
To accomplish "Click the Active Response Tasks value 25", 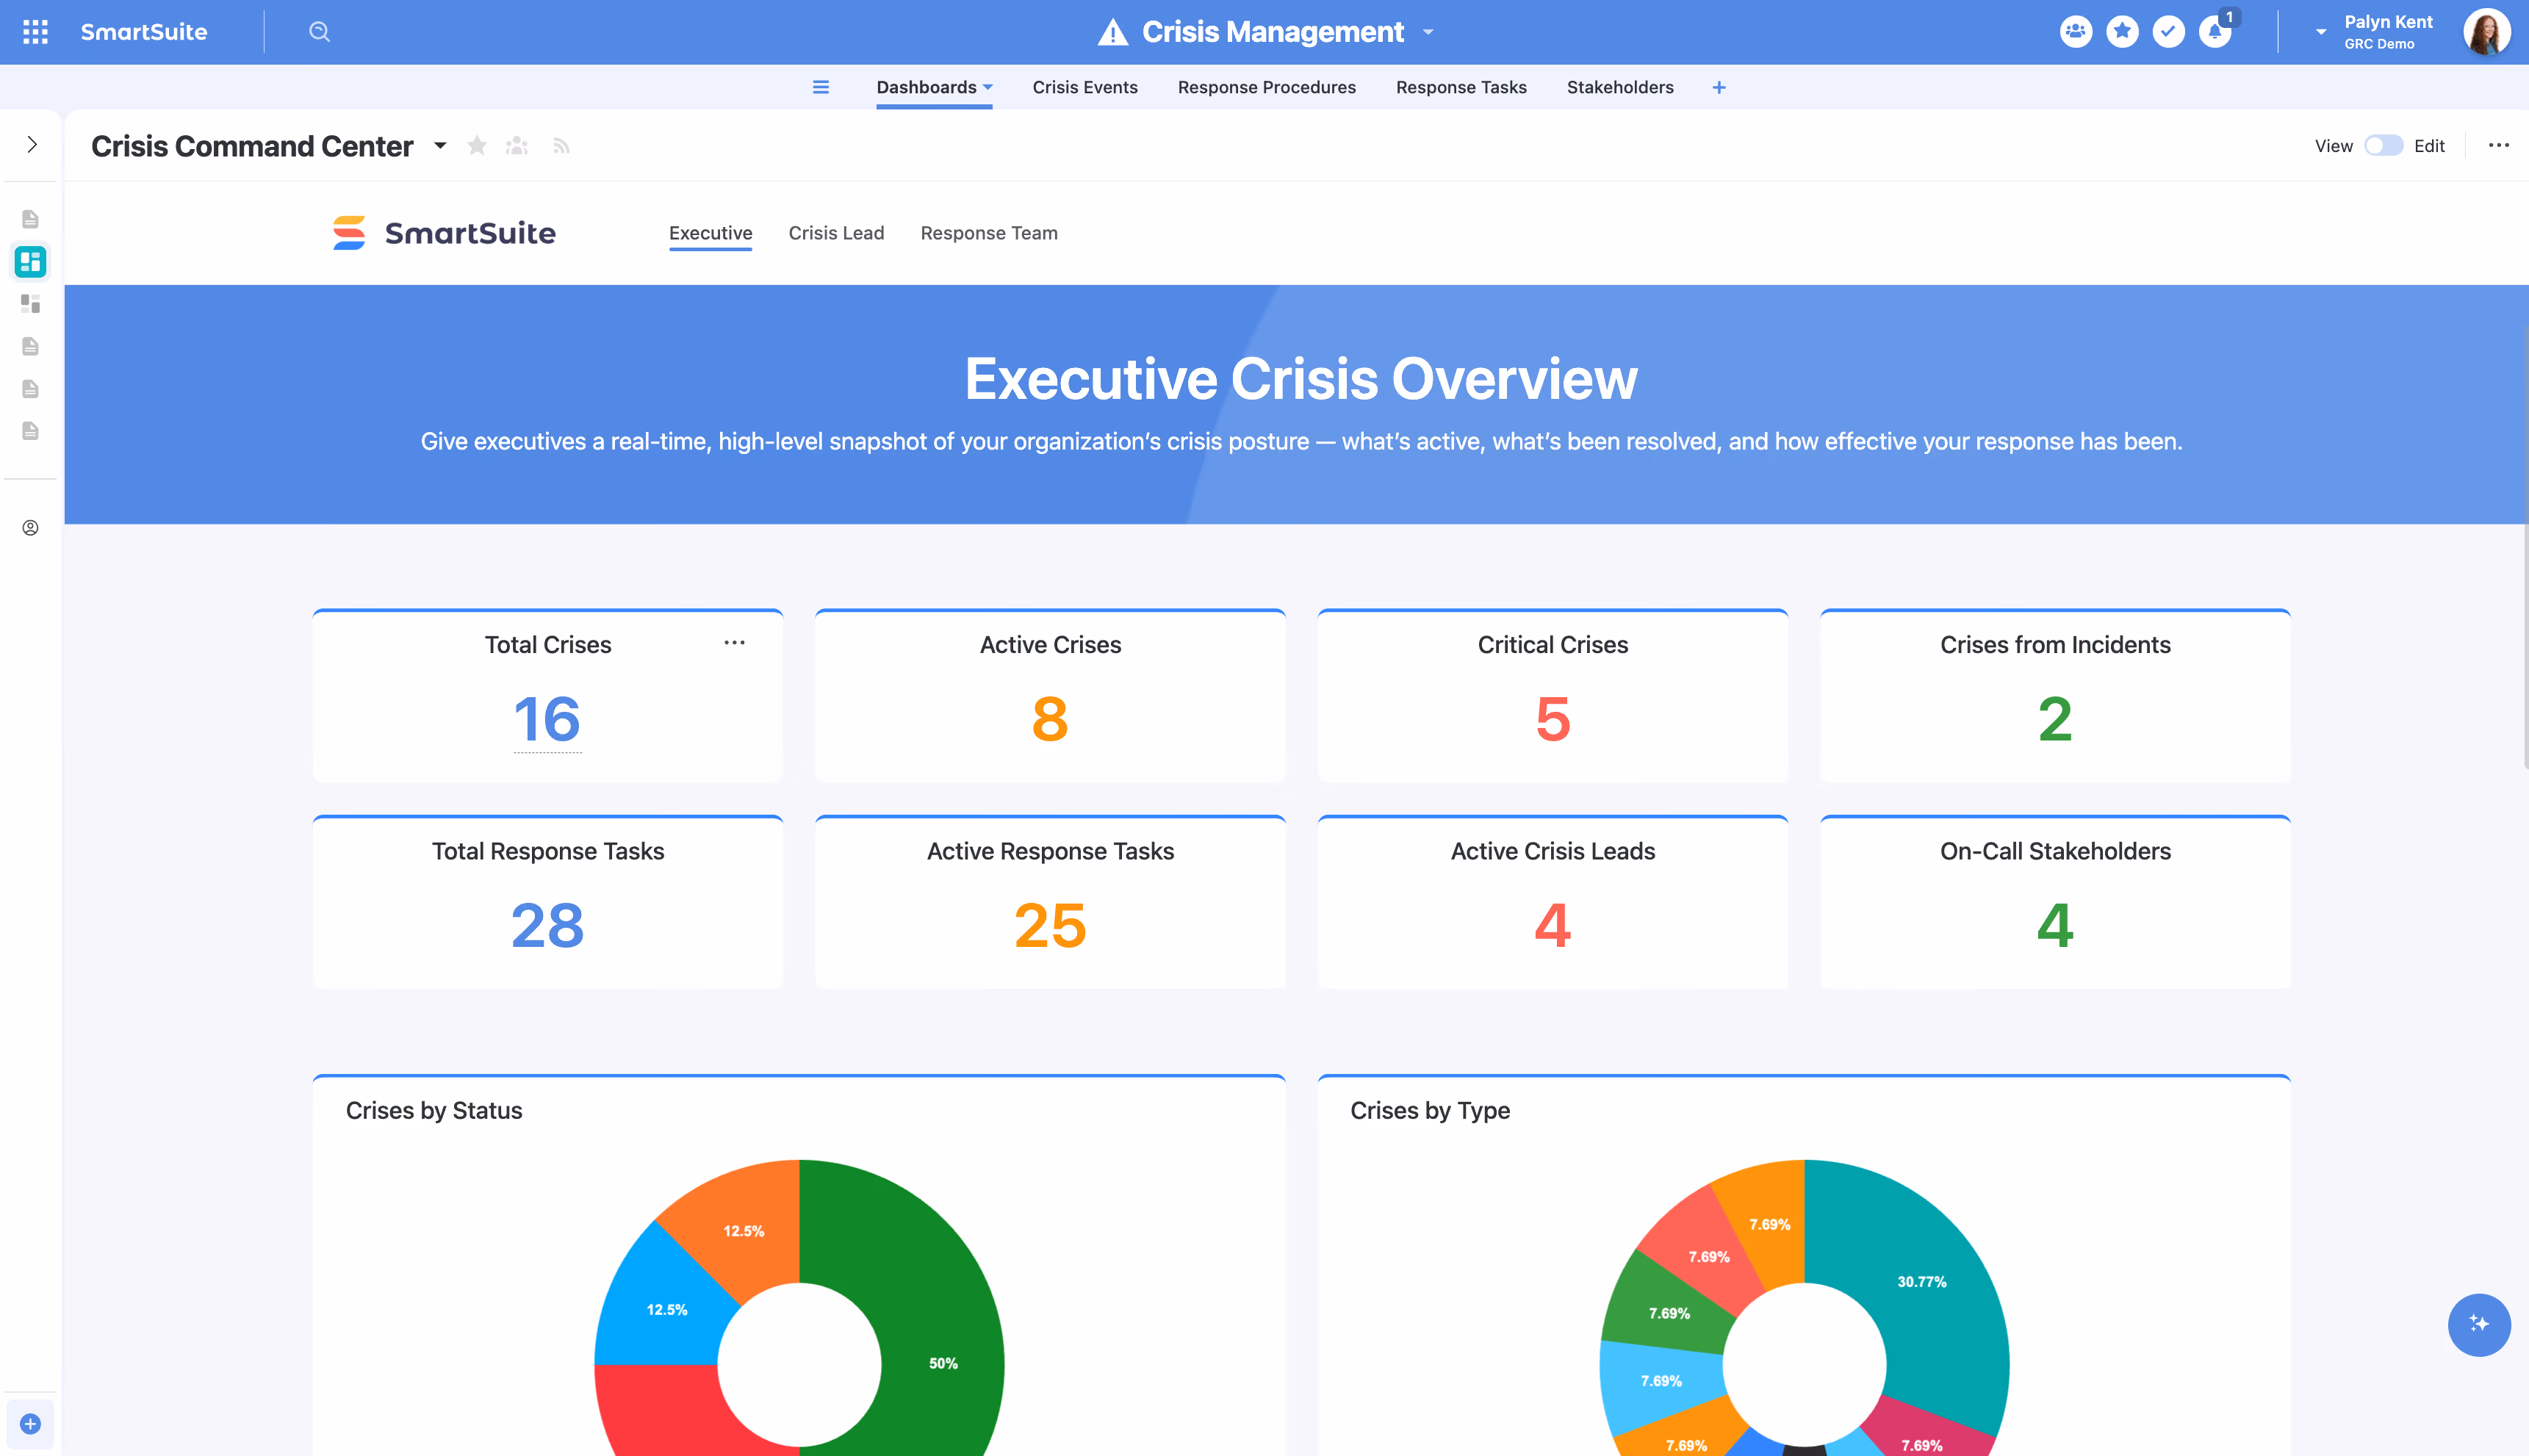I will click(1050, 925).
